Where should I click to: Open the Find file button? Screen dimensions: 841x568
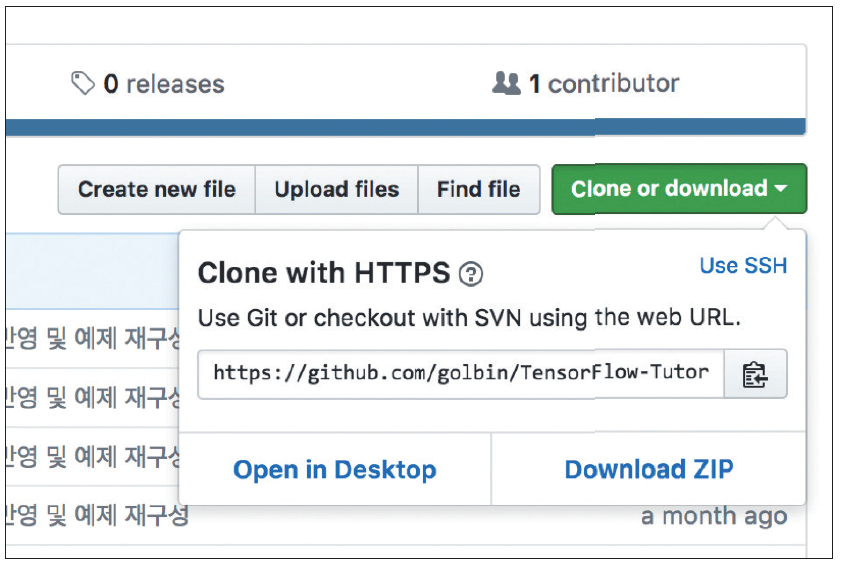pyautogui.click(x=478, y=189)
